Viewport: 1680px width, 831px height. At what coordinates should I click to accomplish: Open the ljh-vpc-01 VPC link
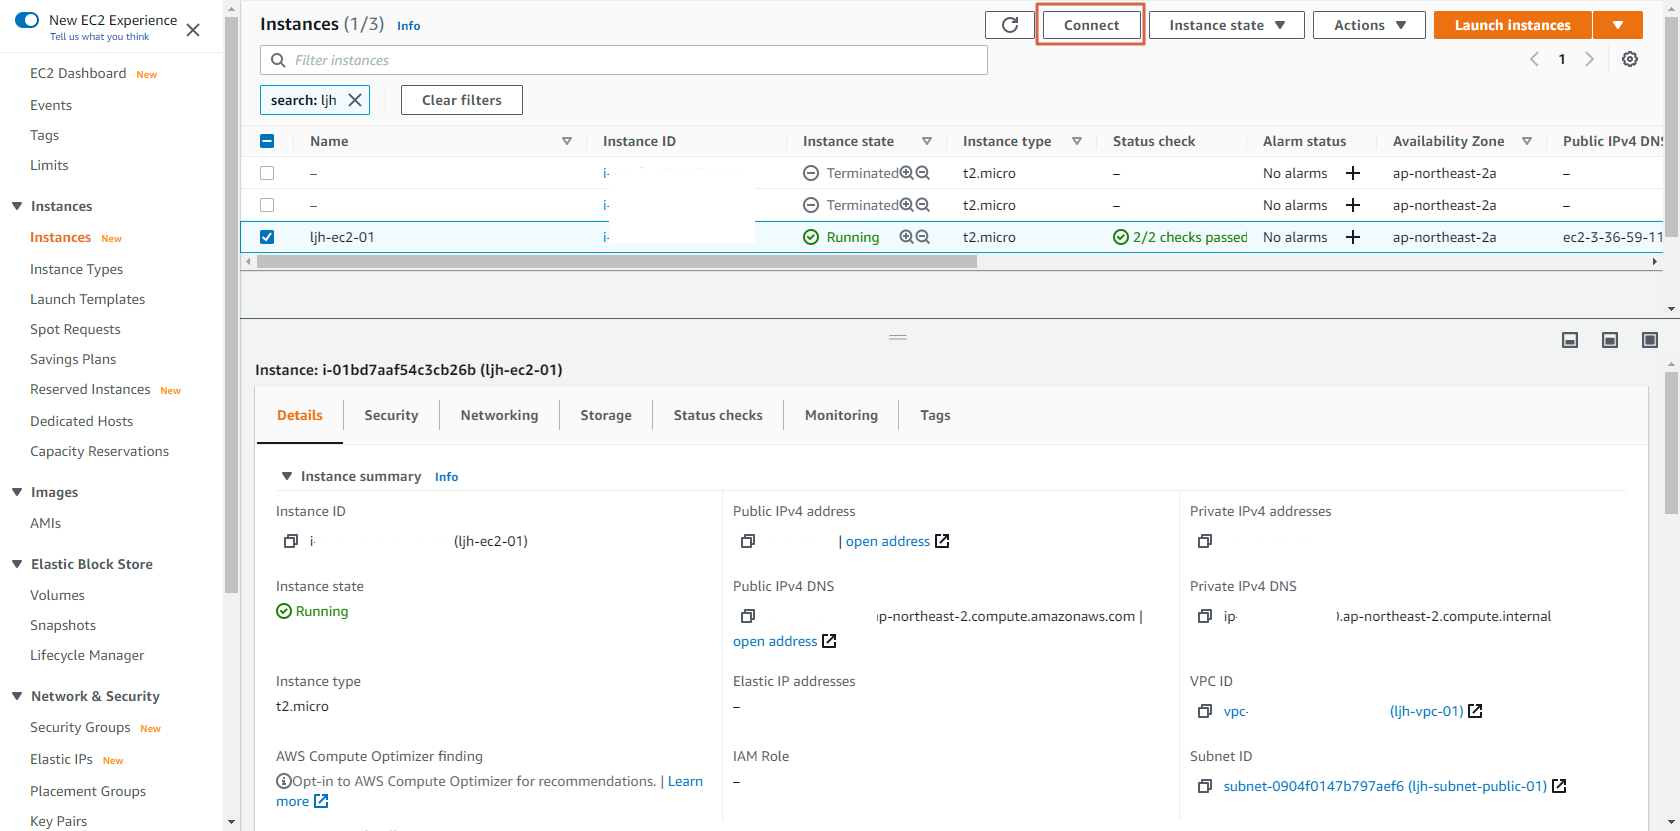click(x=1427, y=711)
